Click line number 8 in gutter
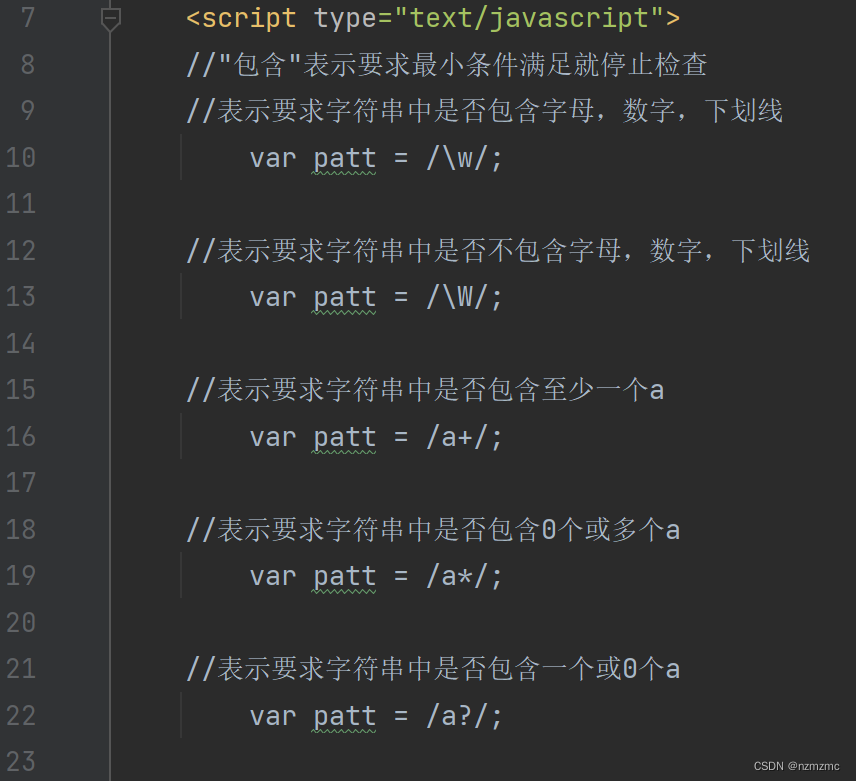The image size is (856, 781). pos(28,64)
